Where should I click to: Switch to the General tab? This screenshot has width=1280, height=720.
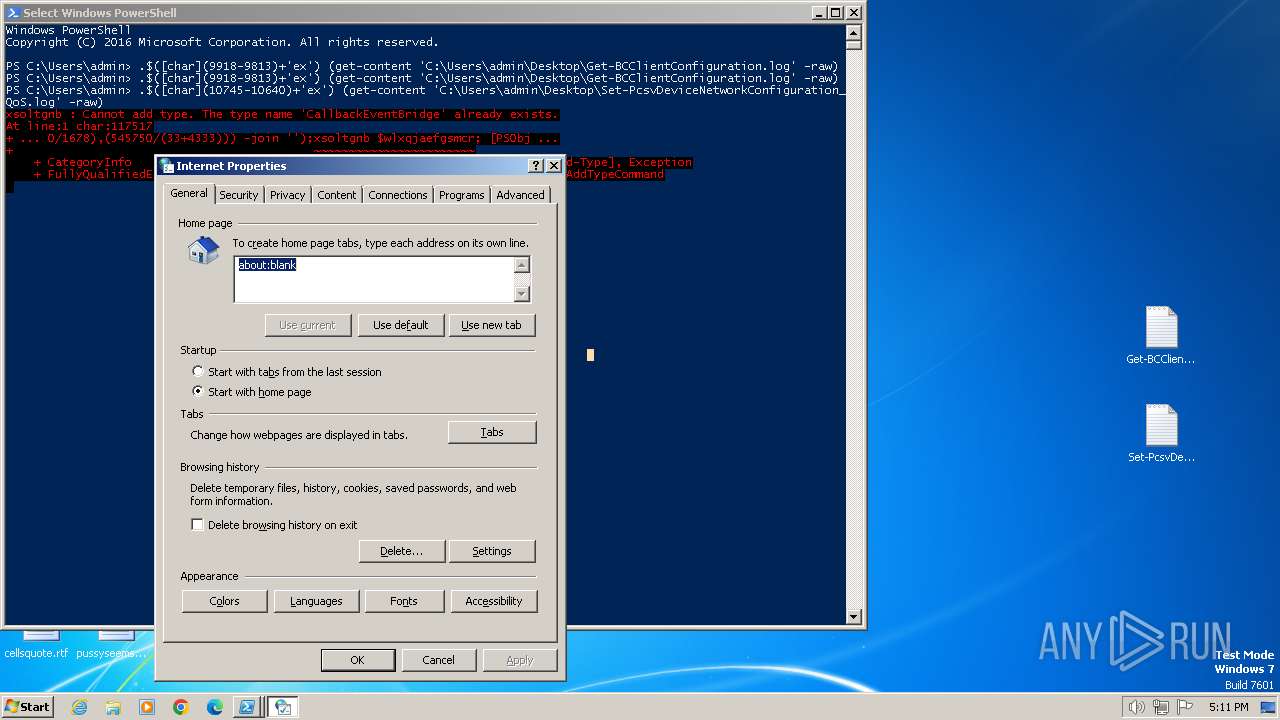189,194
